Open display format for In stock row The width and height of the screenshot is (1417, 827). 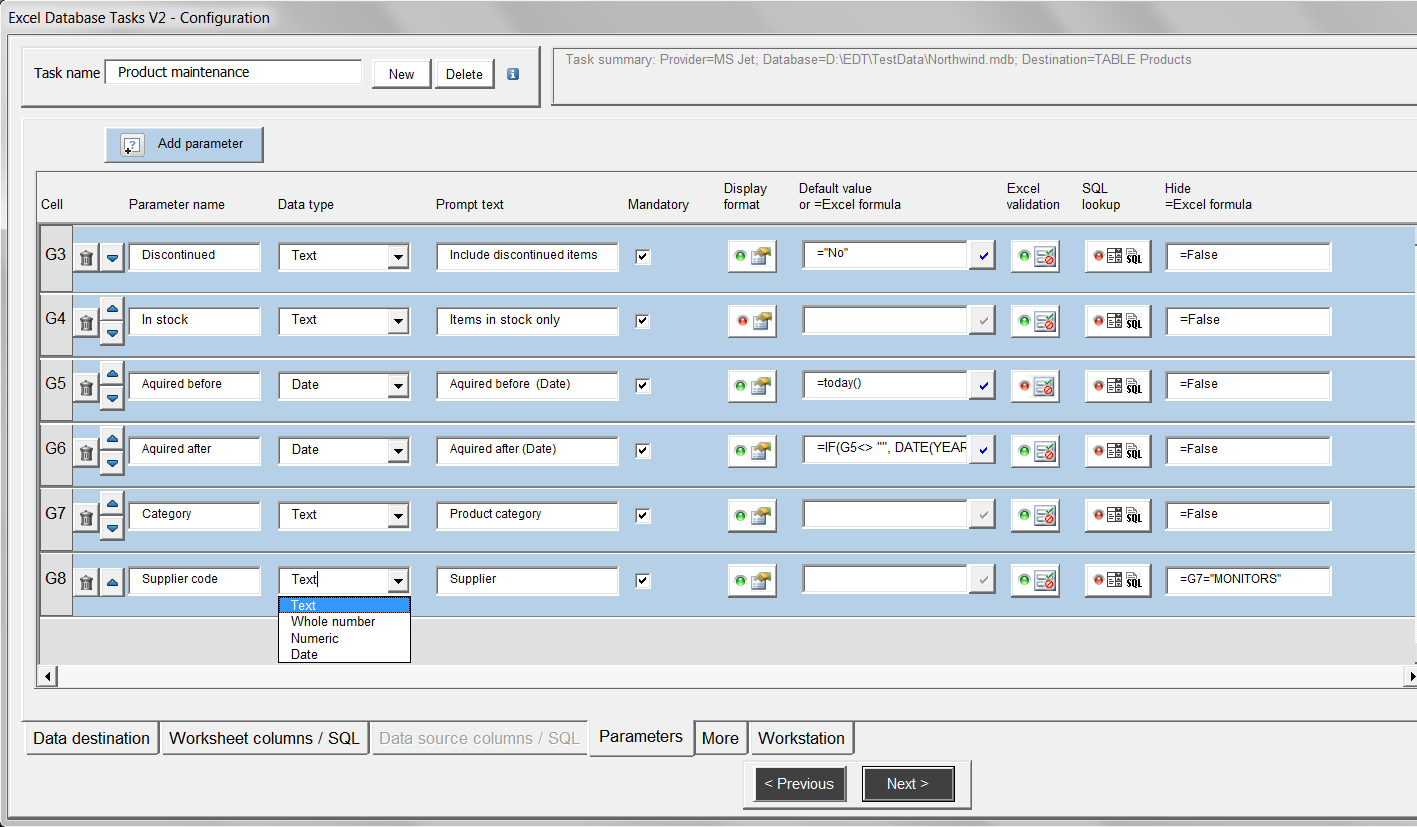[x=752, y=322]
